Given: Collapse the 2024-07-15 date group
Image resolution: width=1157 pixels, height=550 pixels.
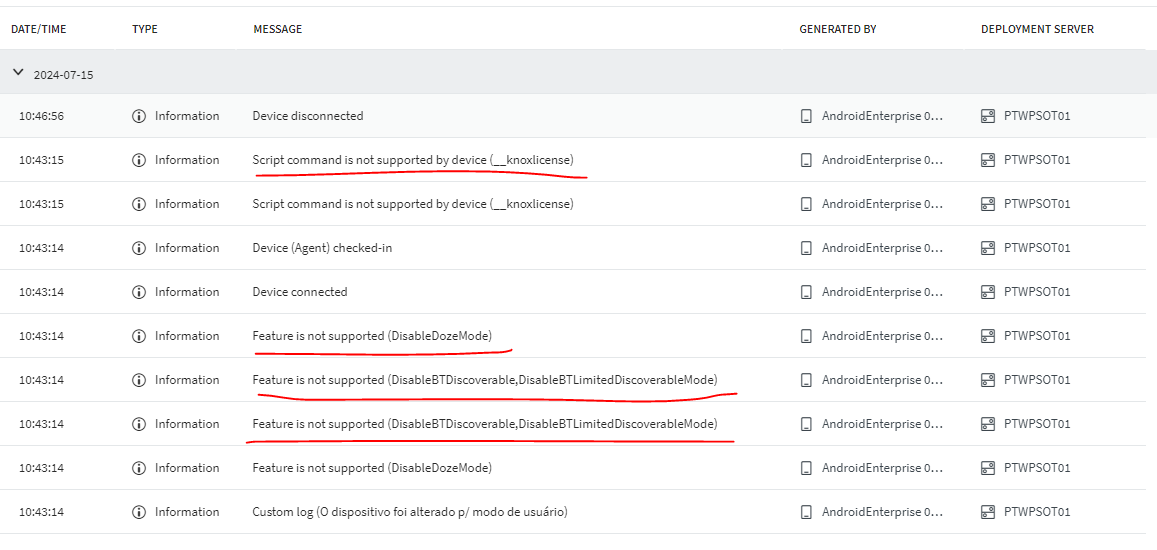Looking at the screenshot, I should pos(18,73).
